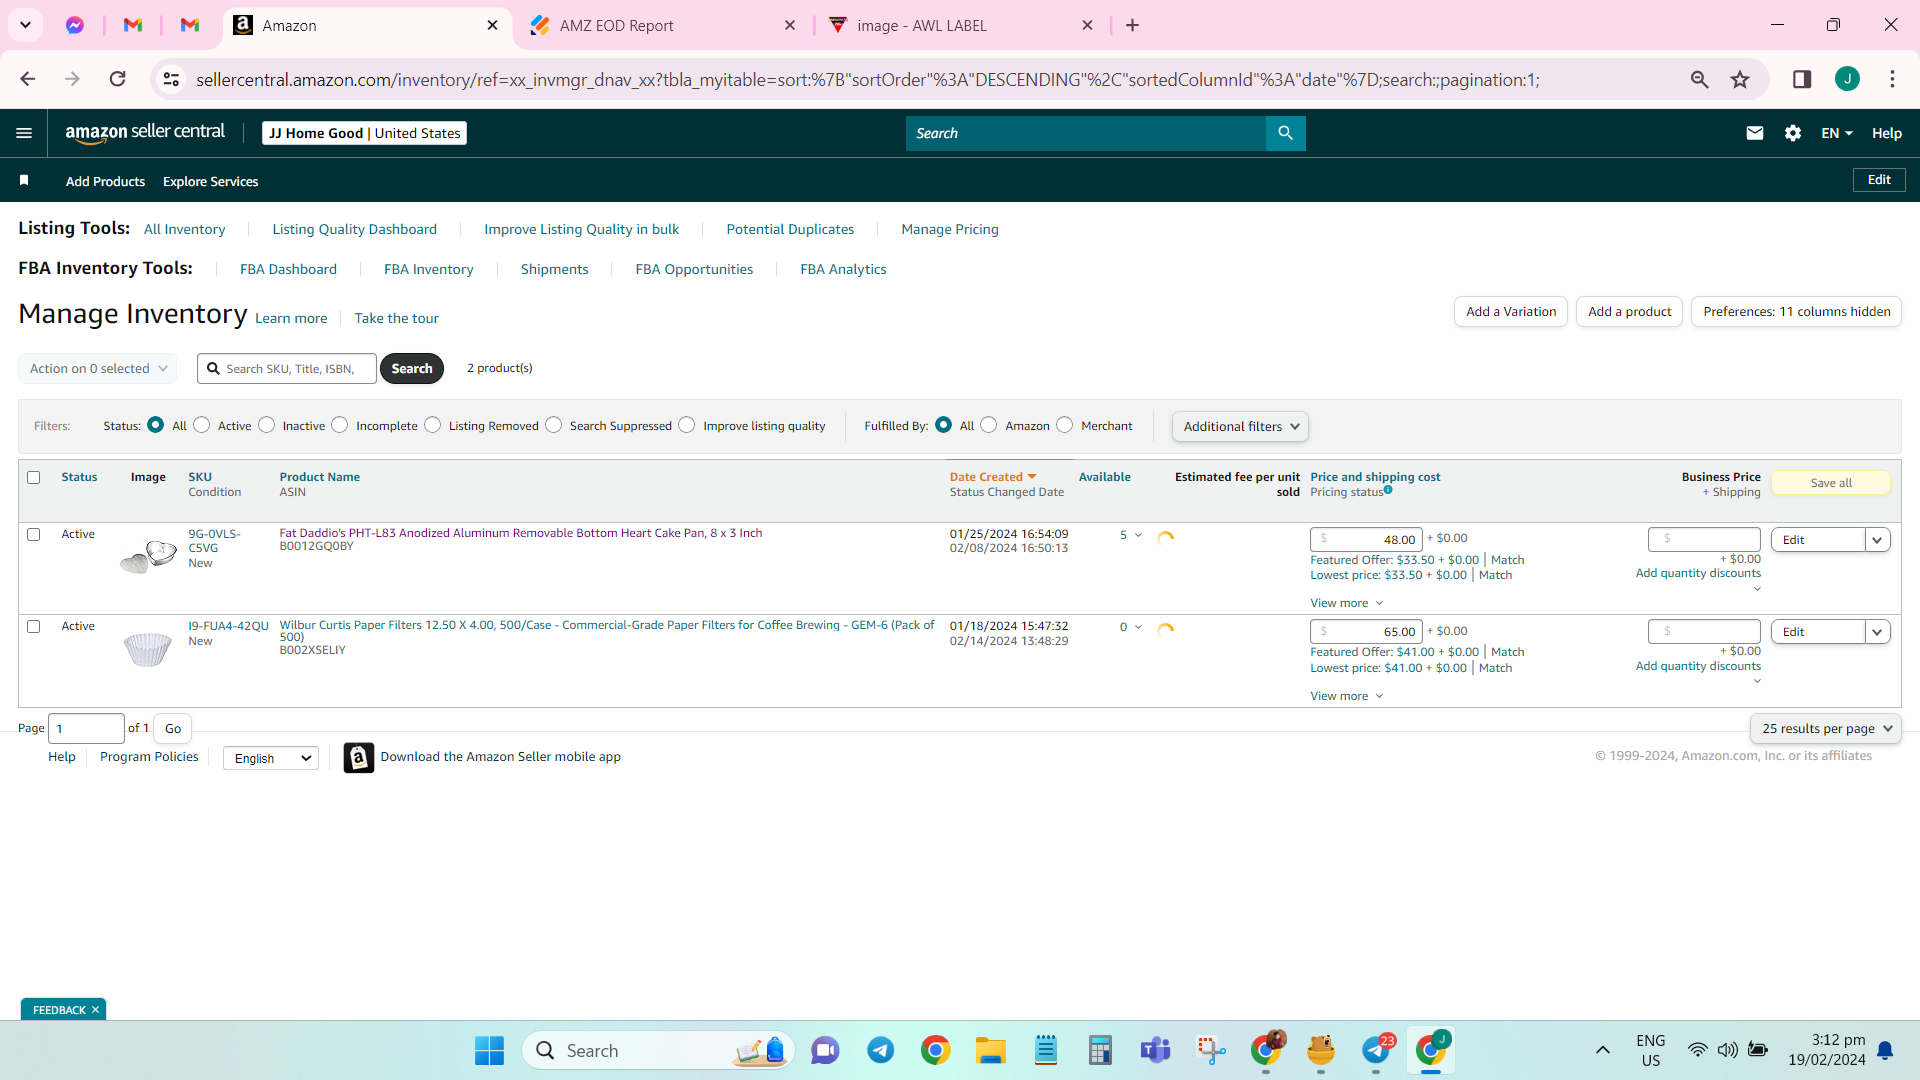Viewport: 1920px width, 1080px height.
Task: View site information icon in address bar
Action: click(x=171, y=79)
